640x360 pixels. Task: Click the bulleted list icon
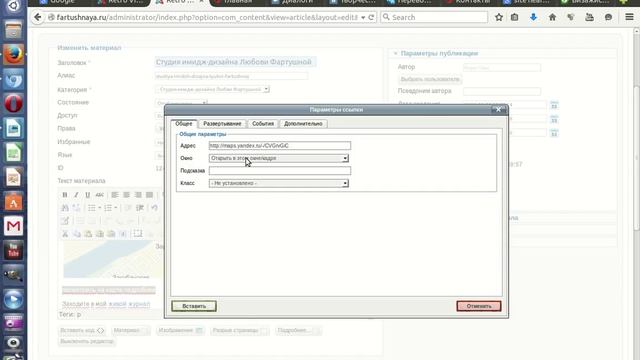pyautogui.click(x=92, y=208)
